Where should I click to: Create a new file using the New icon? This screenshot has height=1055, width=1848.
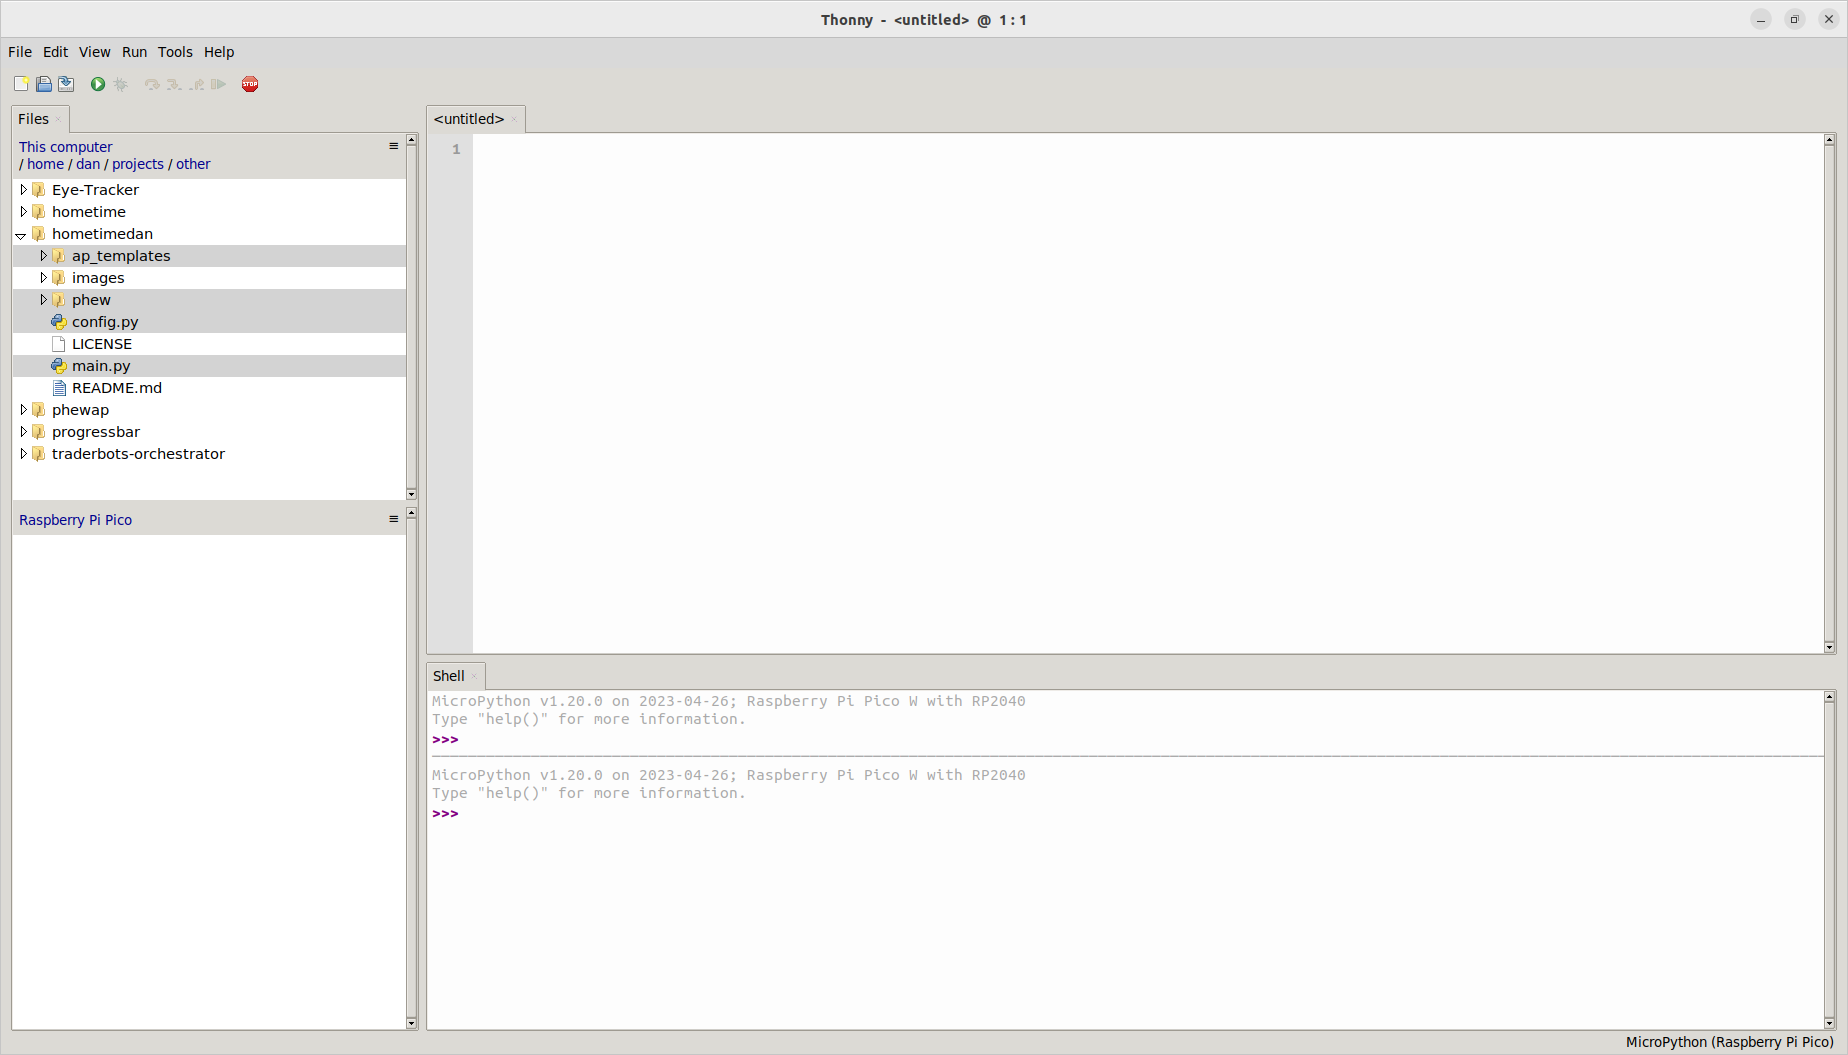tap(21, 84)
